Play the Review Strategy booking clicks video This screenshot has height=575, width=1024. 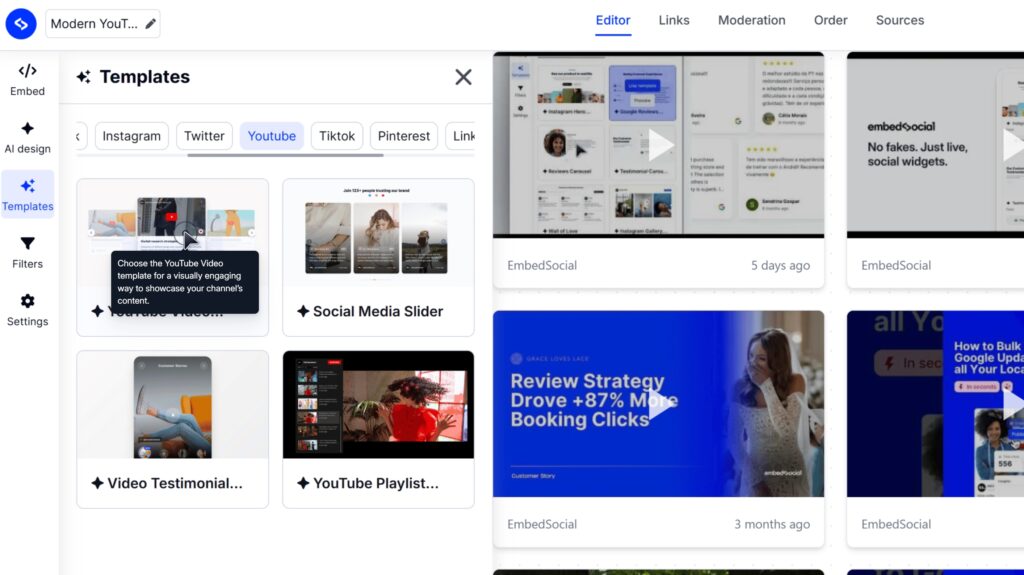point(660,404)
